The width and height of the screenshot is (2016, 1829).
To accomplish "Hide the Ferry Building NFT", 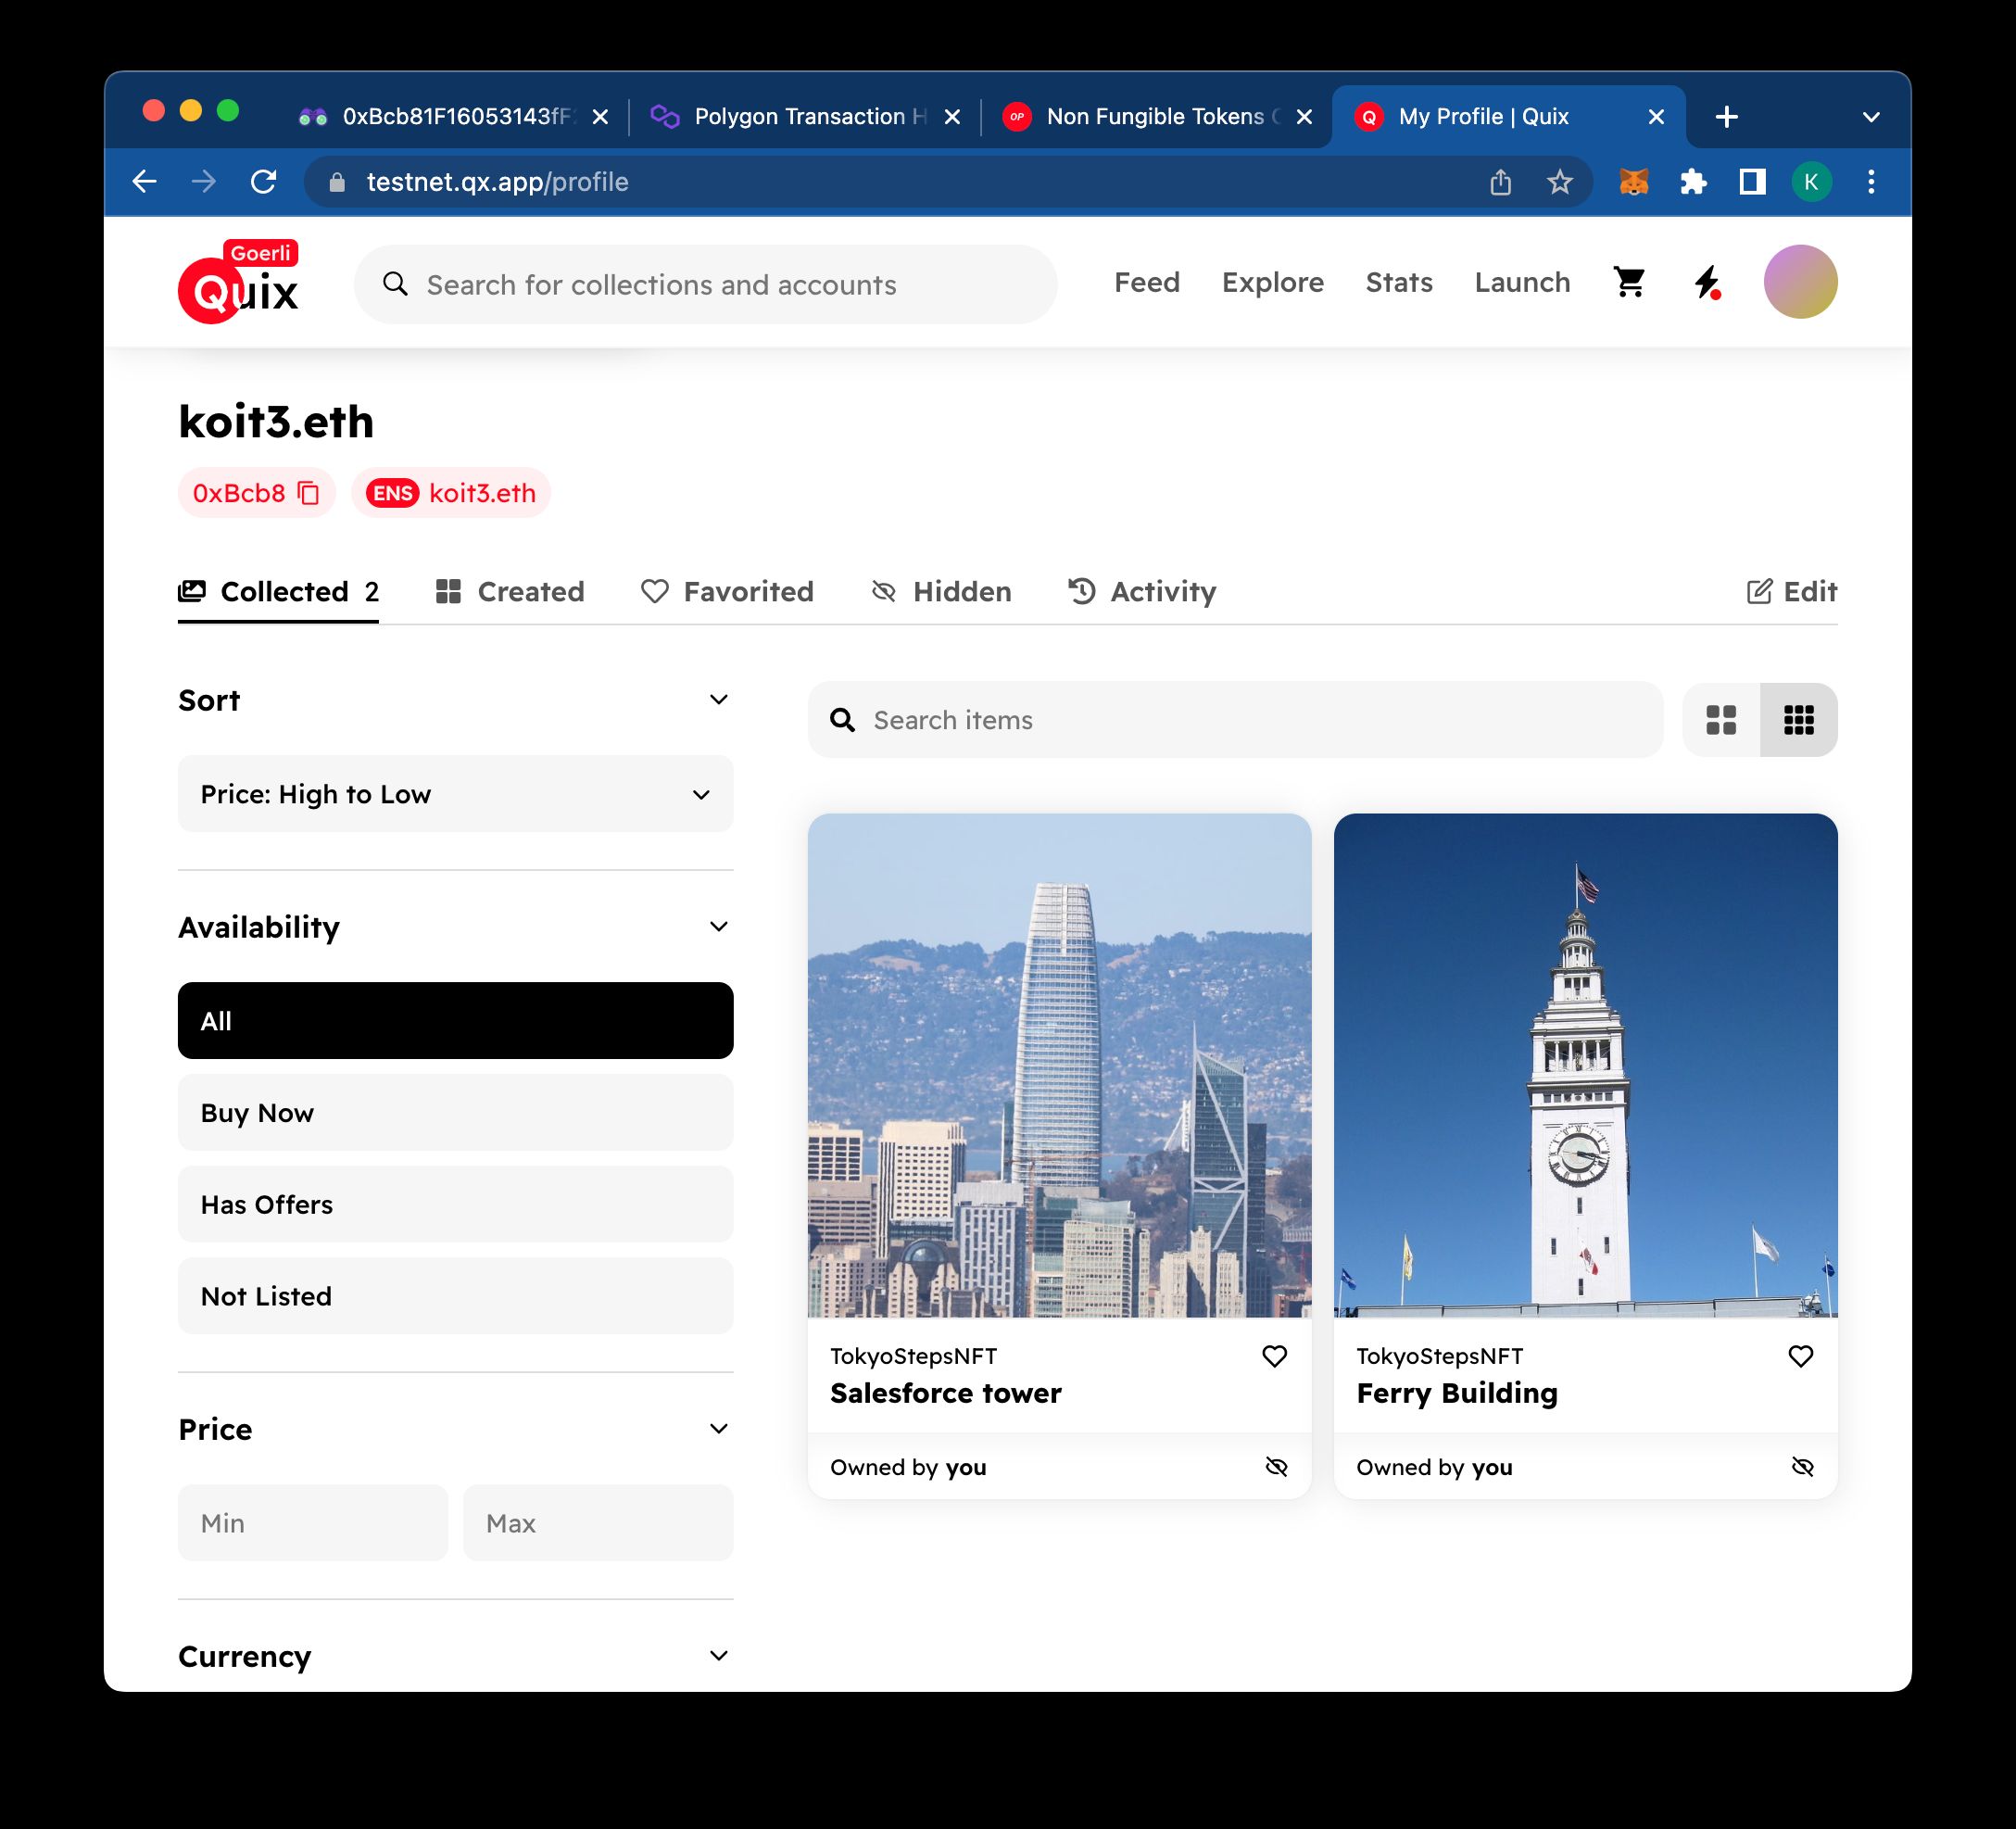I will coord(1802,1467).
